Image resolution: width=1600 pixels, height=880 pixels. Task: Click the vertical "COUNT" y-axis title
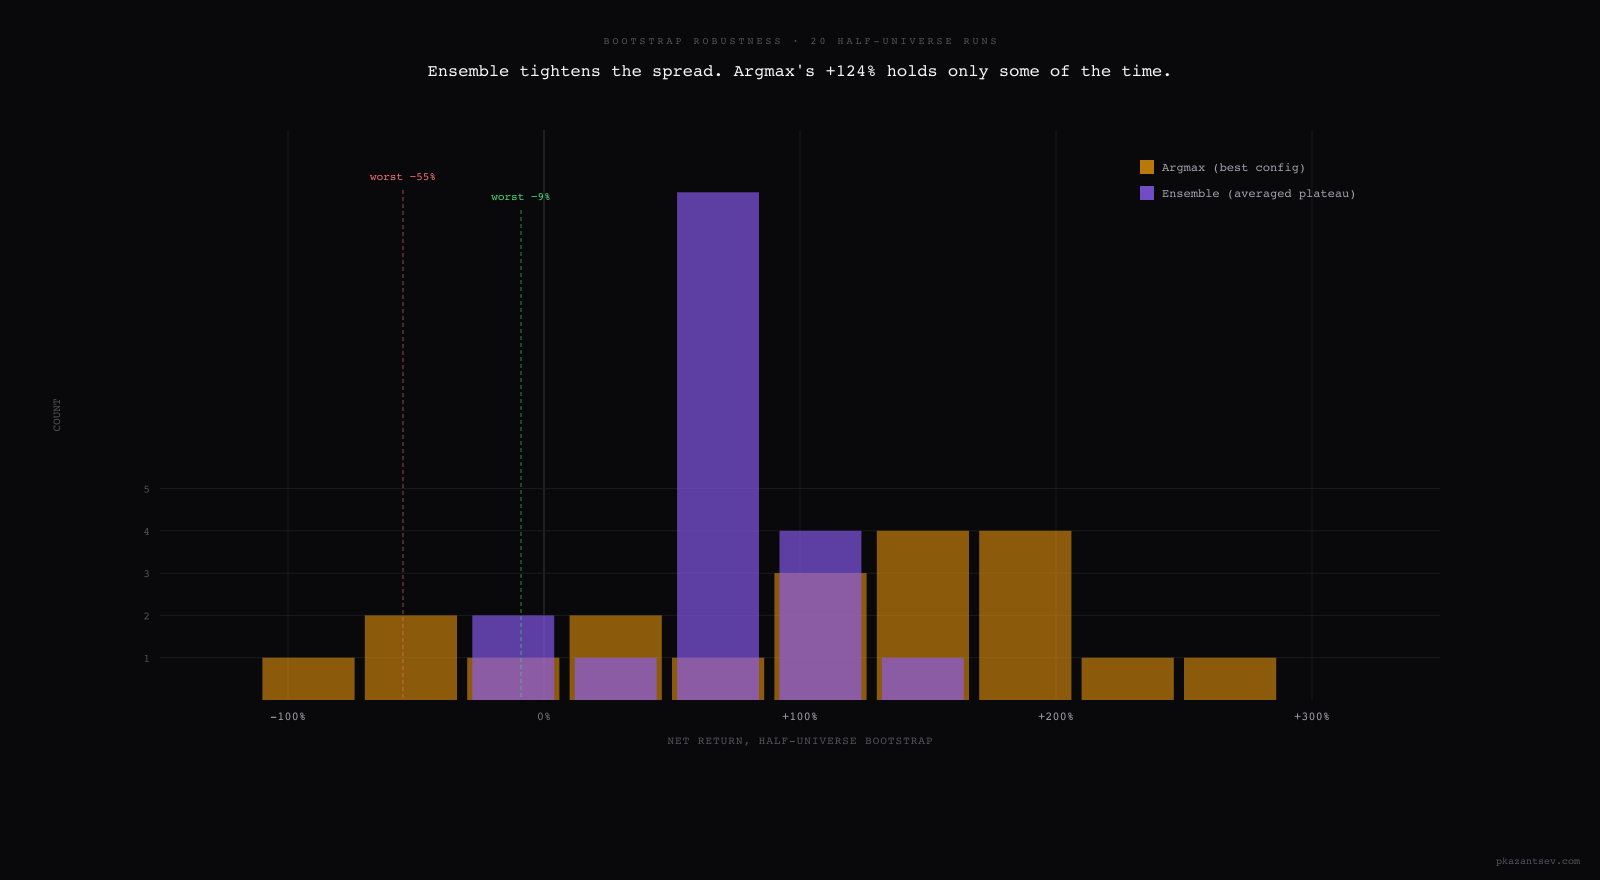tap(57, 415)
